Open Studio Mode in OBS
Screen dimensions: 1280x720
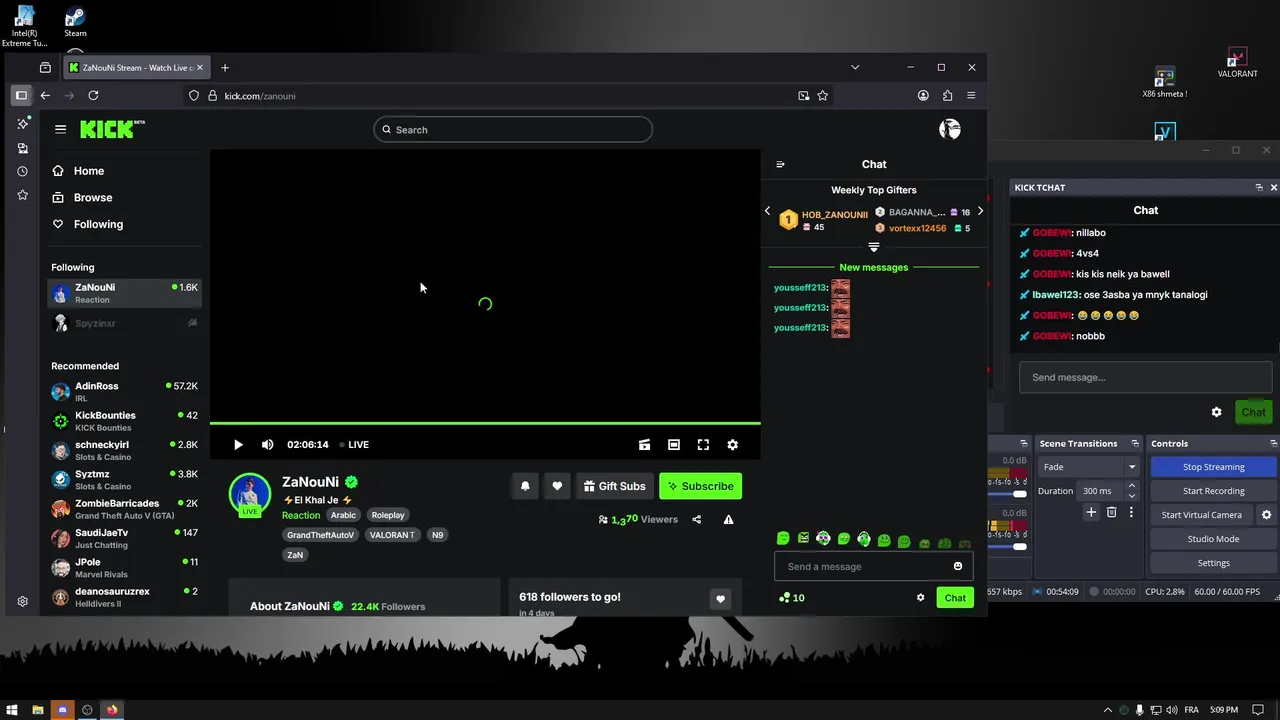(x=1214, y=539)
